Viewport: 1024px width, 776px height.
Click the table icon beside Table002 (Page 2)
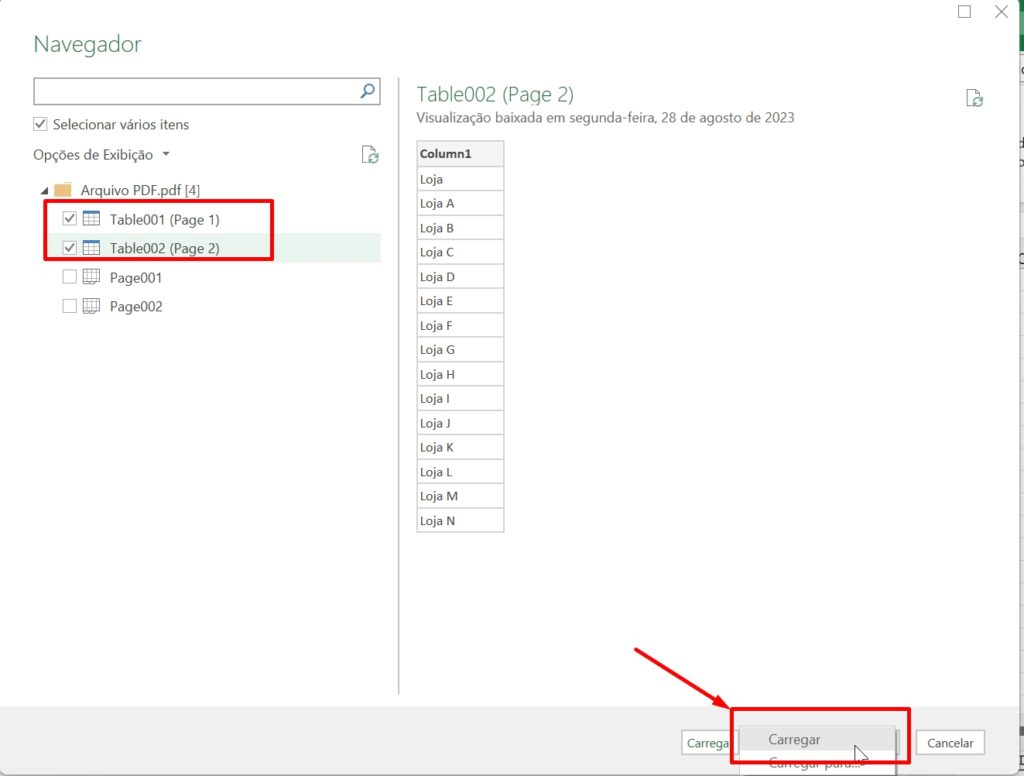tap(92, 248)
